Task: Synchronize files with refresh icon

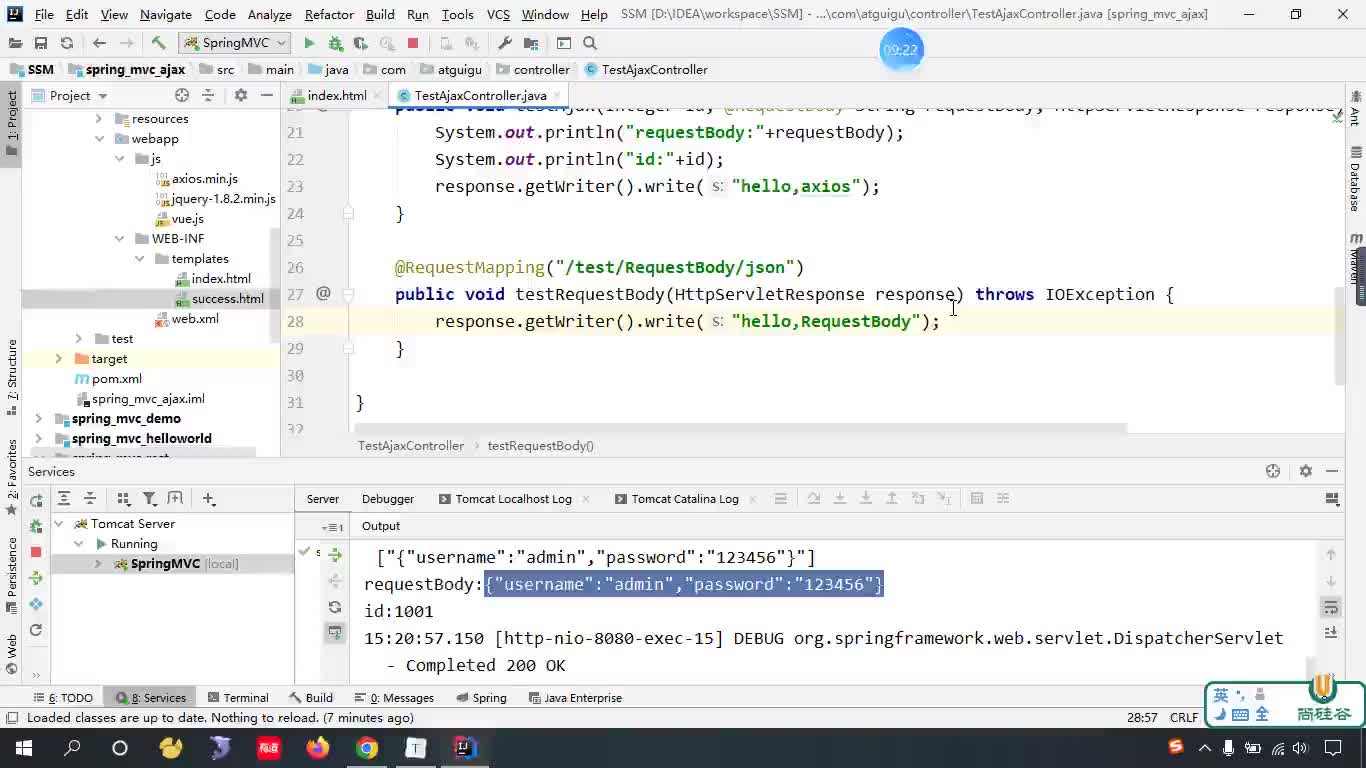Action: (67, 43)
